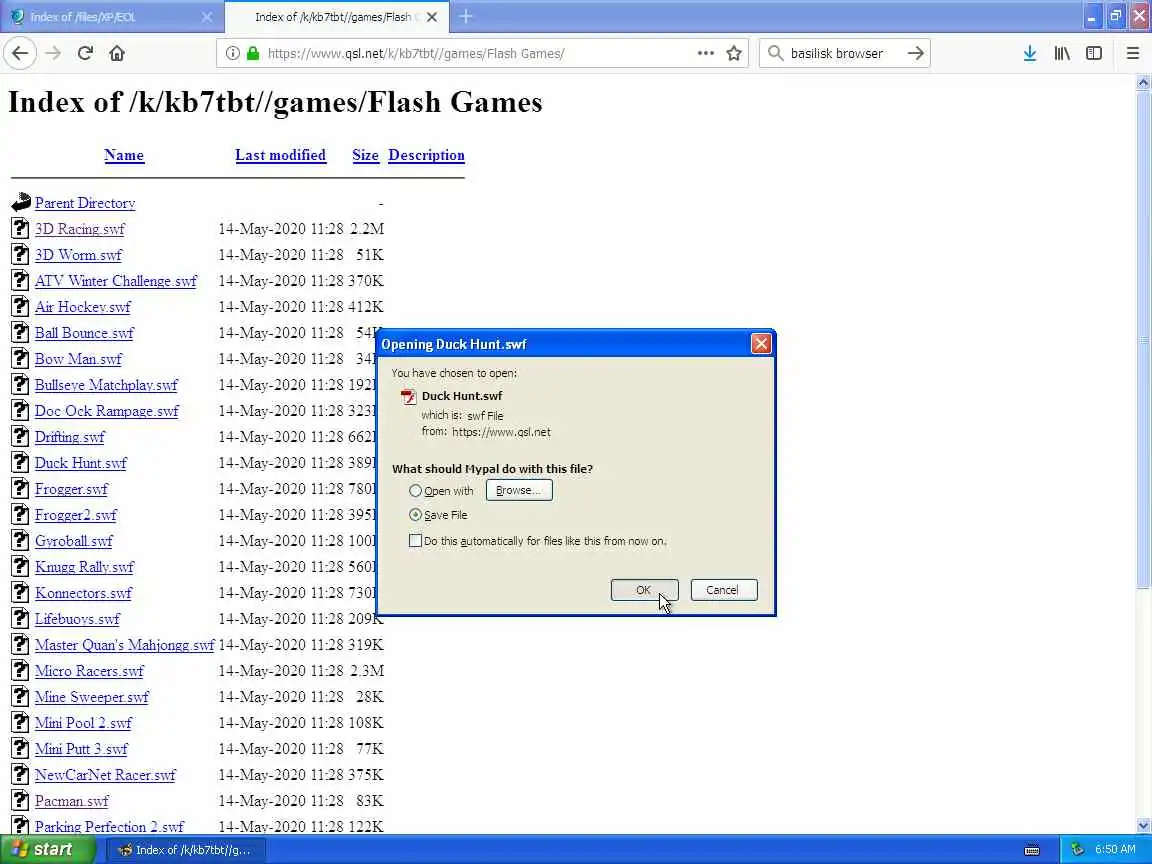Sort listing by Name column

[x=124, y=155]
